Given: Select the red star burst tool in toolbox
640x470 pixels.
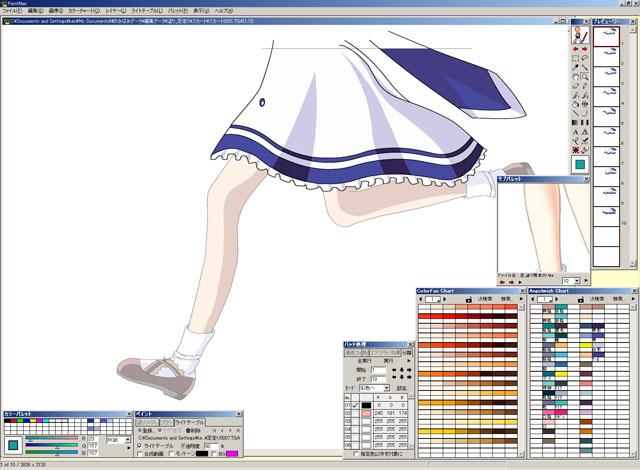Looking at the screenshot, I should (x=575, y=150).
